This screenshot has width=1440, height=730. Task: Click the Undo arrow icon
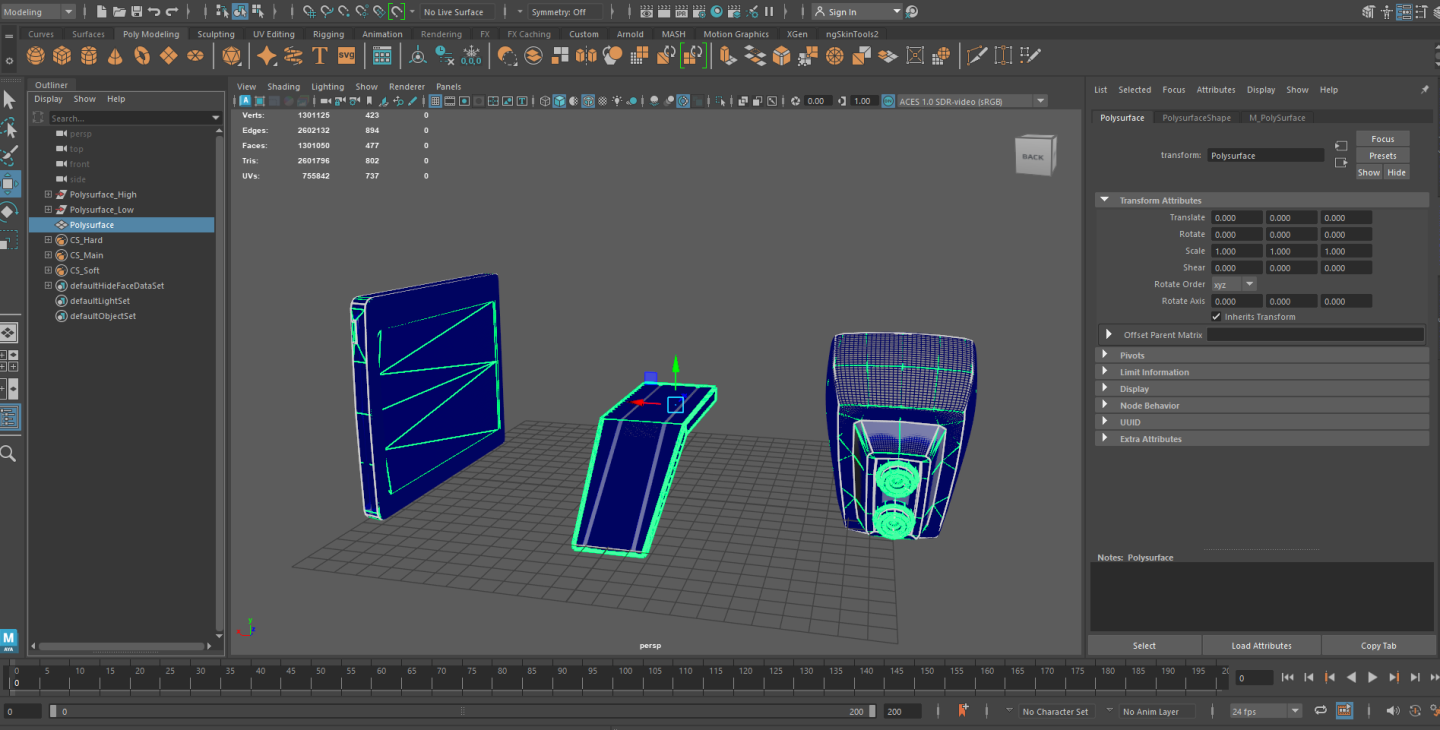[154, 11]
